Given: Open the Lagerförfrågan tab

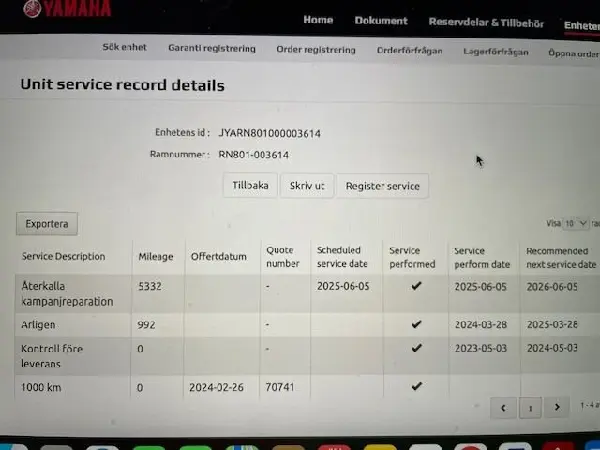Looking at the screenshot, I should click(x=495, y=52).
